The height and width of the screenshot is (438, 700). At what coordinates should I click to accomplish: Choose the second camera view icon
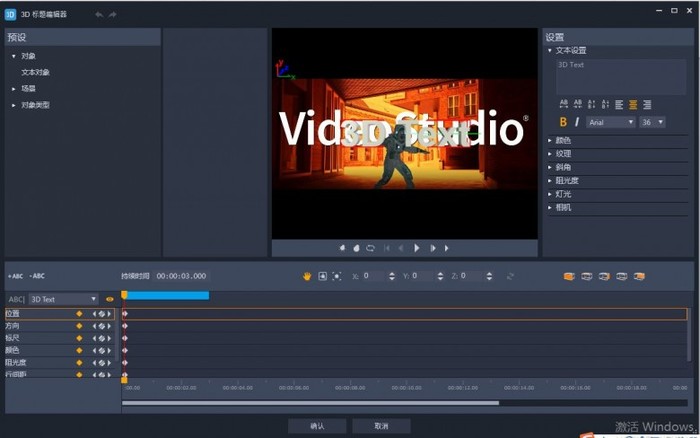point(587,276)
